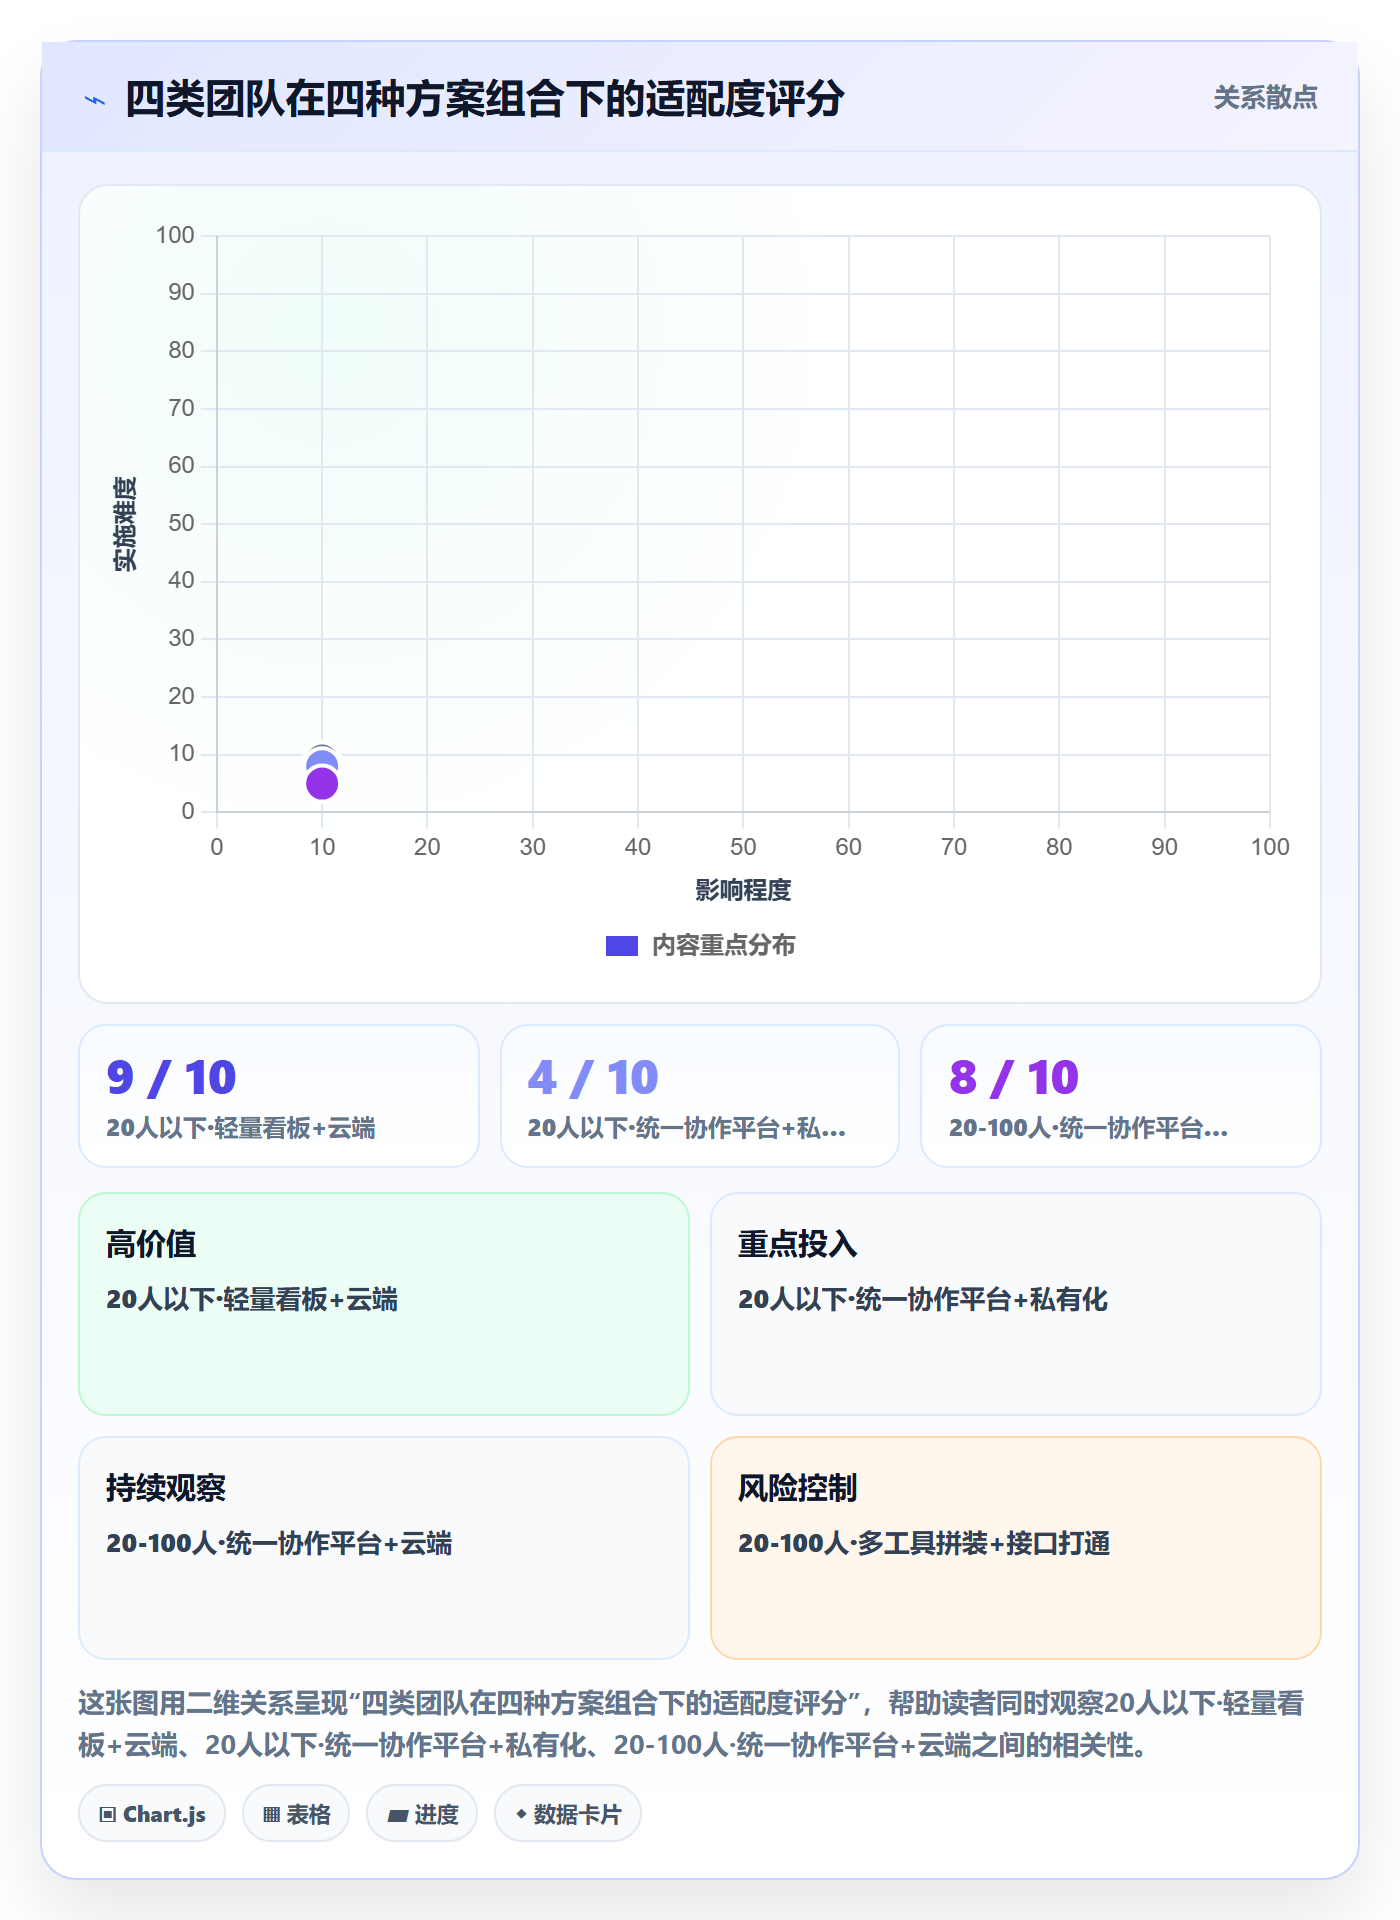Open the Chart.js tag

[152, 1813]
